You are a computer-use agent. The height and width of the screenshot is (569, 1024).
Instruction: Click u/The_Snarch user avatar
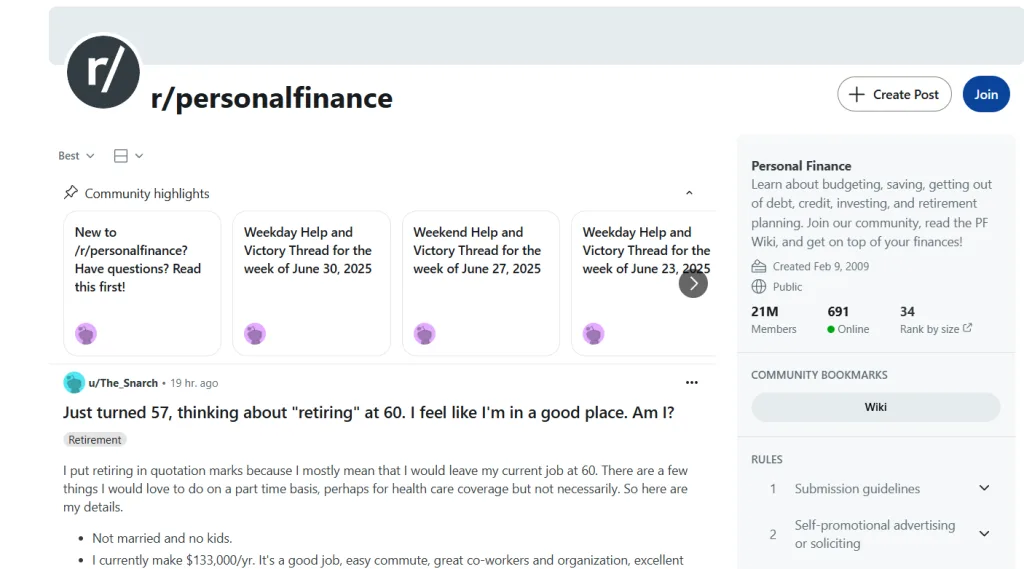[74, 383]
